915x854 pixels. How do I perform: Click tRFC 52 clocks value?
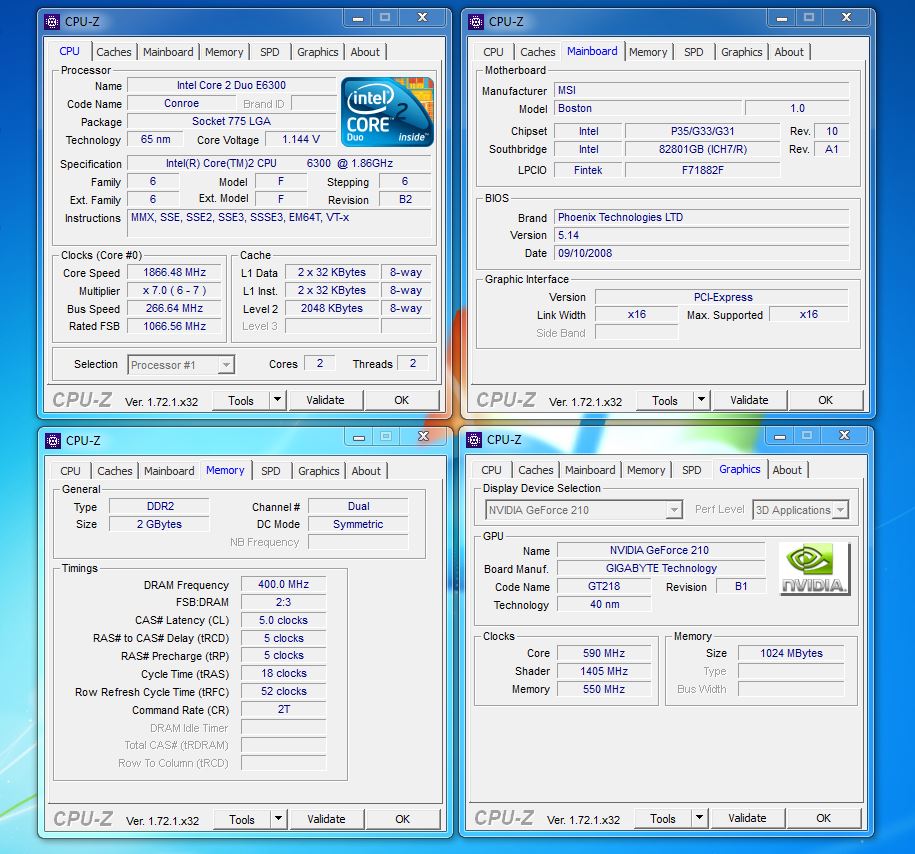point(283,691)
